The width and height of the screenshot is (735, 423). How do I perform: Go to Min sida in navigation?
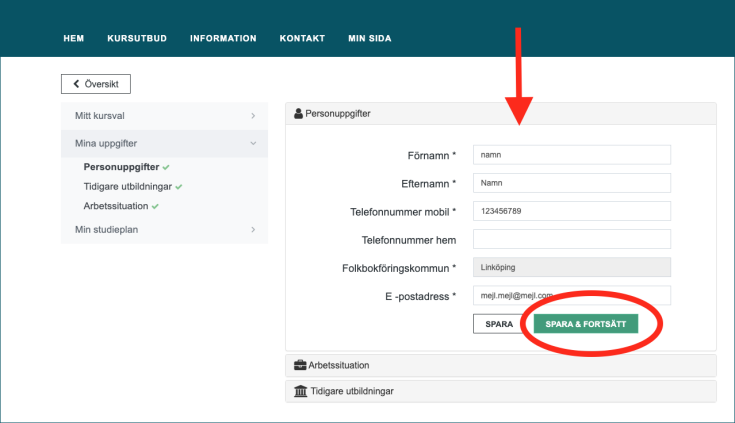click(369, 38)
